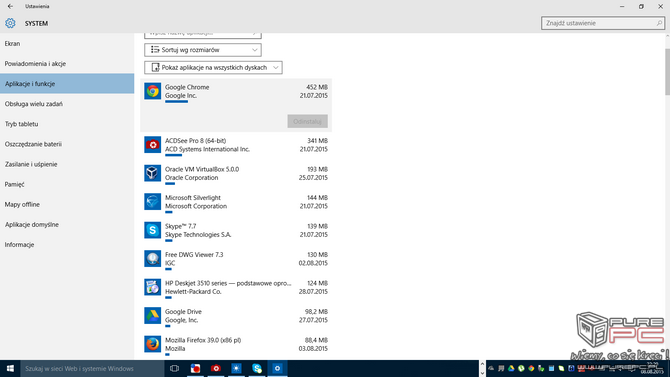
Task: Select HP Deskjet 3510 series entry text
Action: [228, 283]
